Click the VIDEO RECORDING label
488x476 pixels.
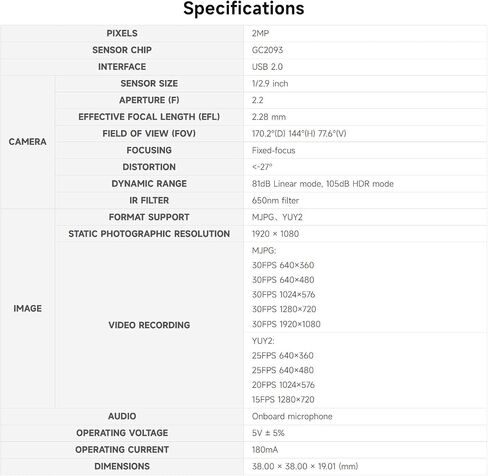click(x=149, y=325)
